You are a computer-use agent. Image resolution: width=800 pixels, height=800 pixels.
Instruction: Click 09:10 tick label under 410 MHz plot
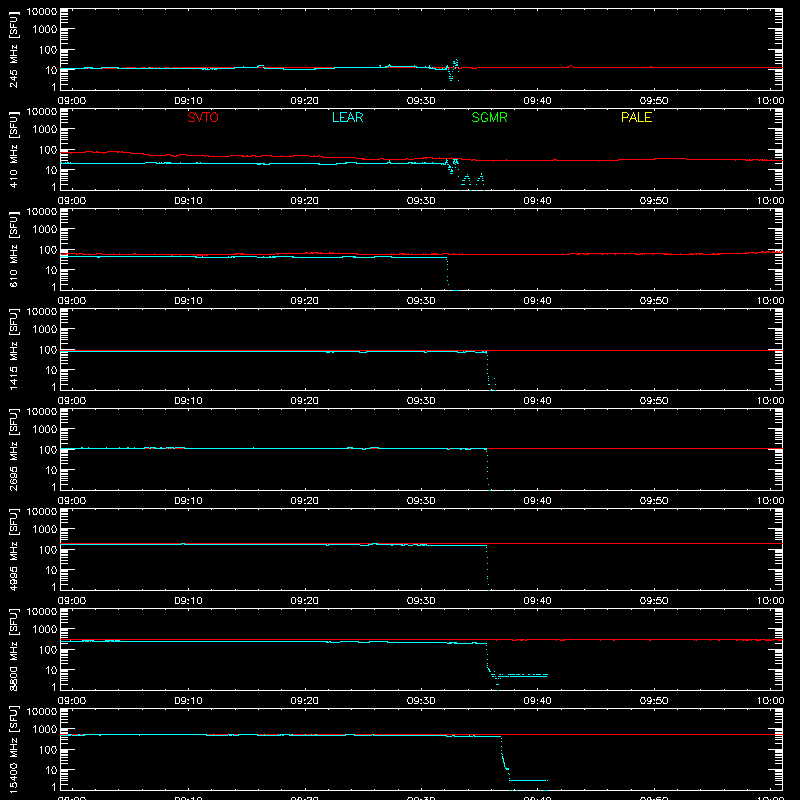(x=188, y=201)
